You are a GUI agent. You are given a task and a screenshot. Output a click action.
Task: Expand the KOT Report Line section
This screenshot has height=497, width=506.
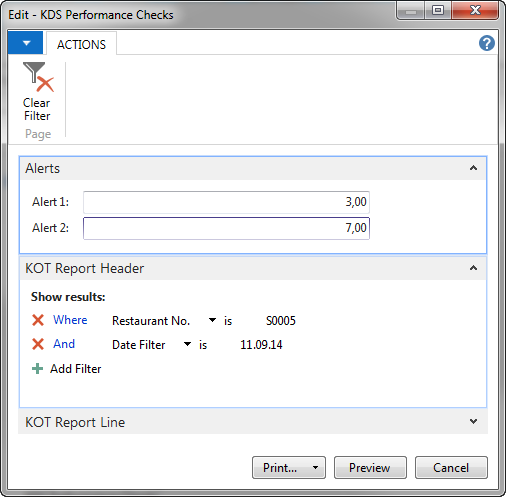tap(473, 421)
